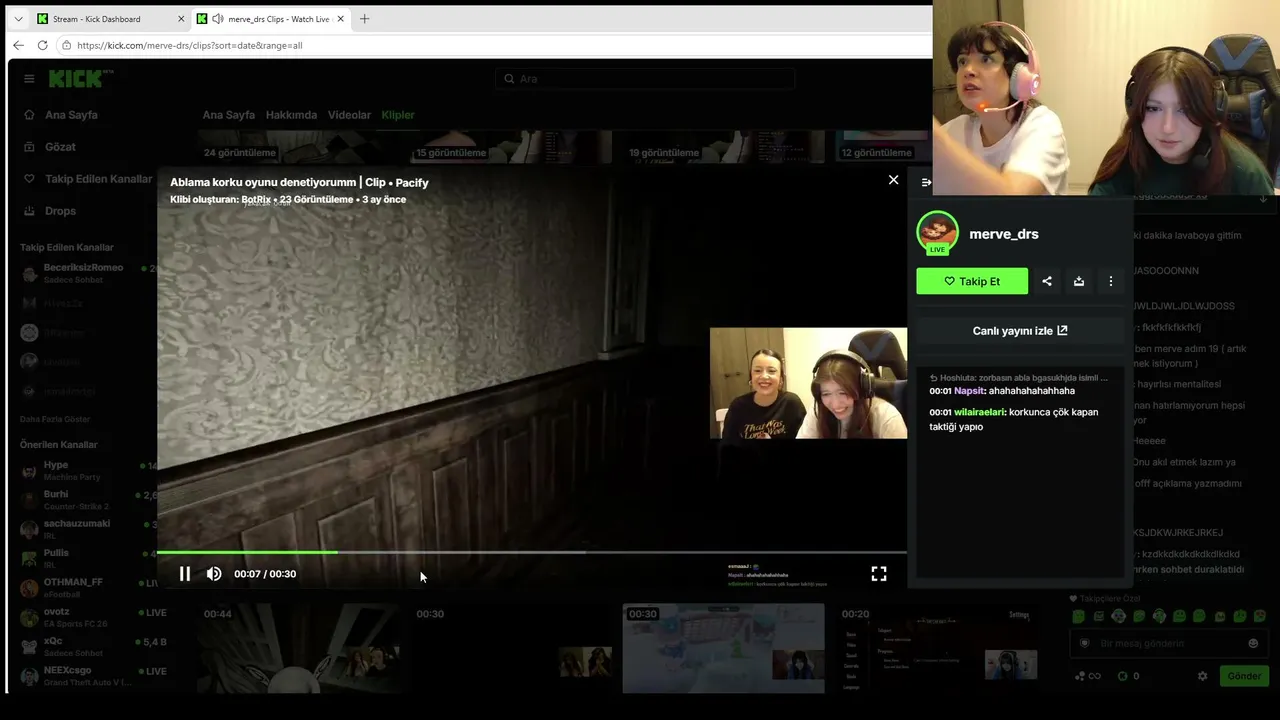
Task: Click the download clip icon
Action: tap(1079, 281)
